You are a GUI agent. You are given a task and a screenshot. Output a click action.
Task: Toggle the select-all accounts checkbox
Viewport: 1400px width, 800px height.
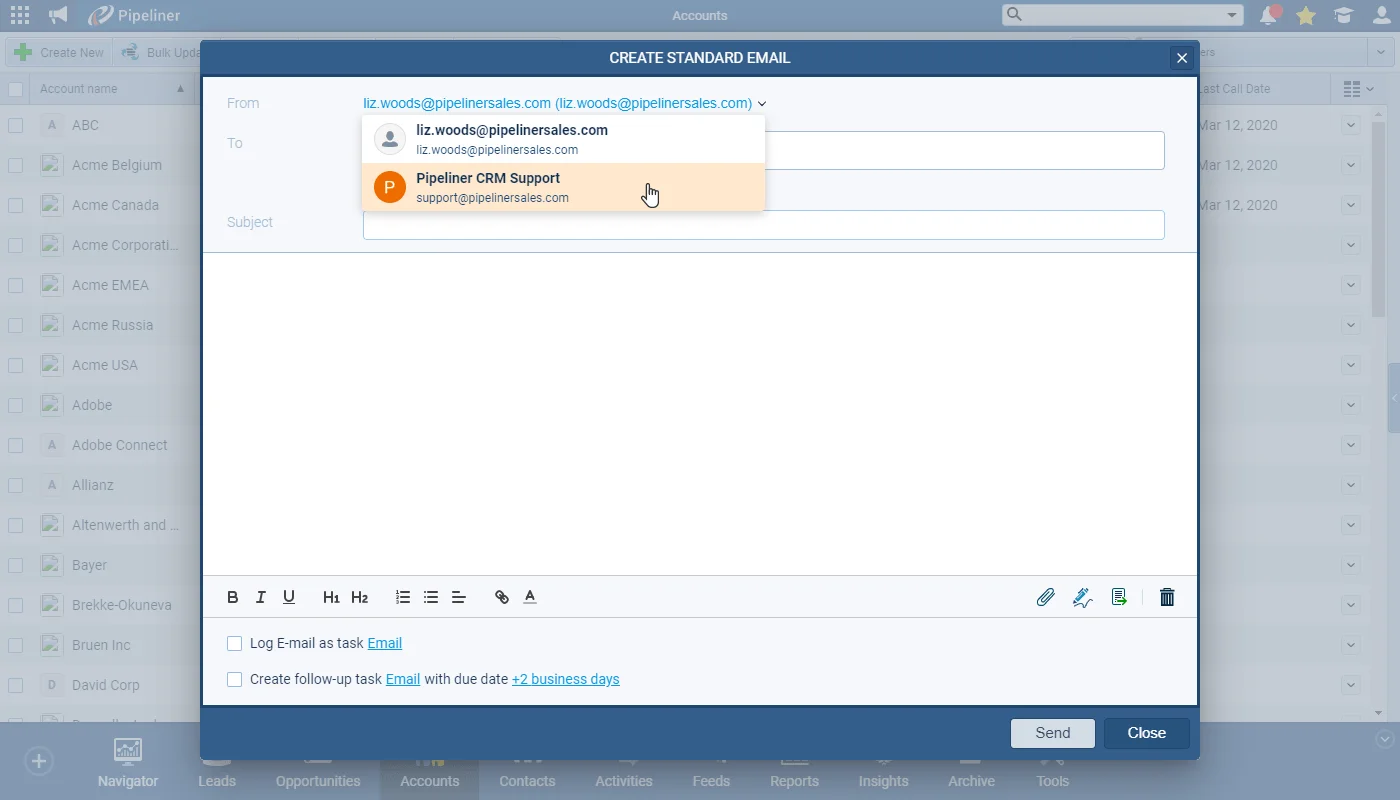point(15,89)
